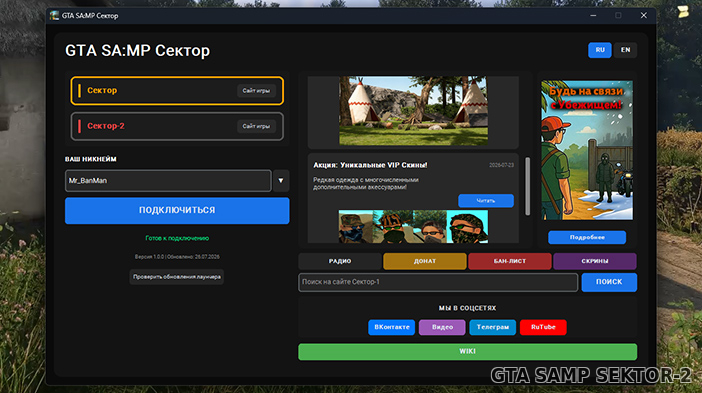Click the nickname input field Mr_BanMan
The height and width of the screenshot is (393, 702).
(168, 181)
